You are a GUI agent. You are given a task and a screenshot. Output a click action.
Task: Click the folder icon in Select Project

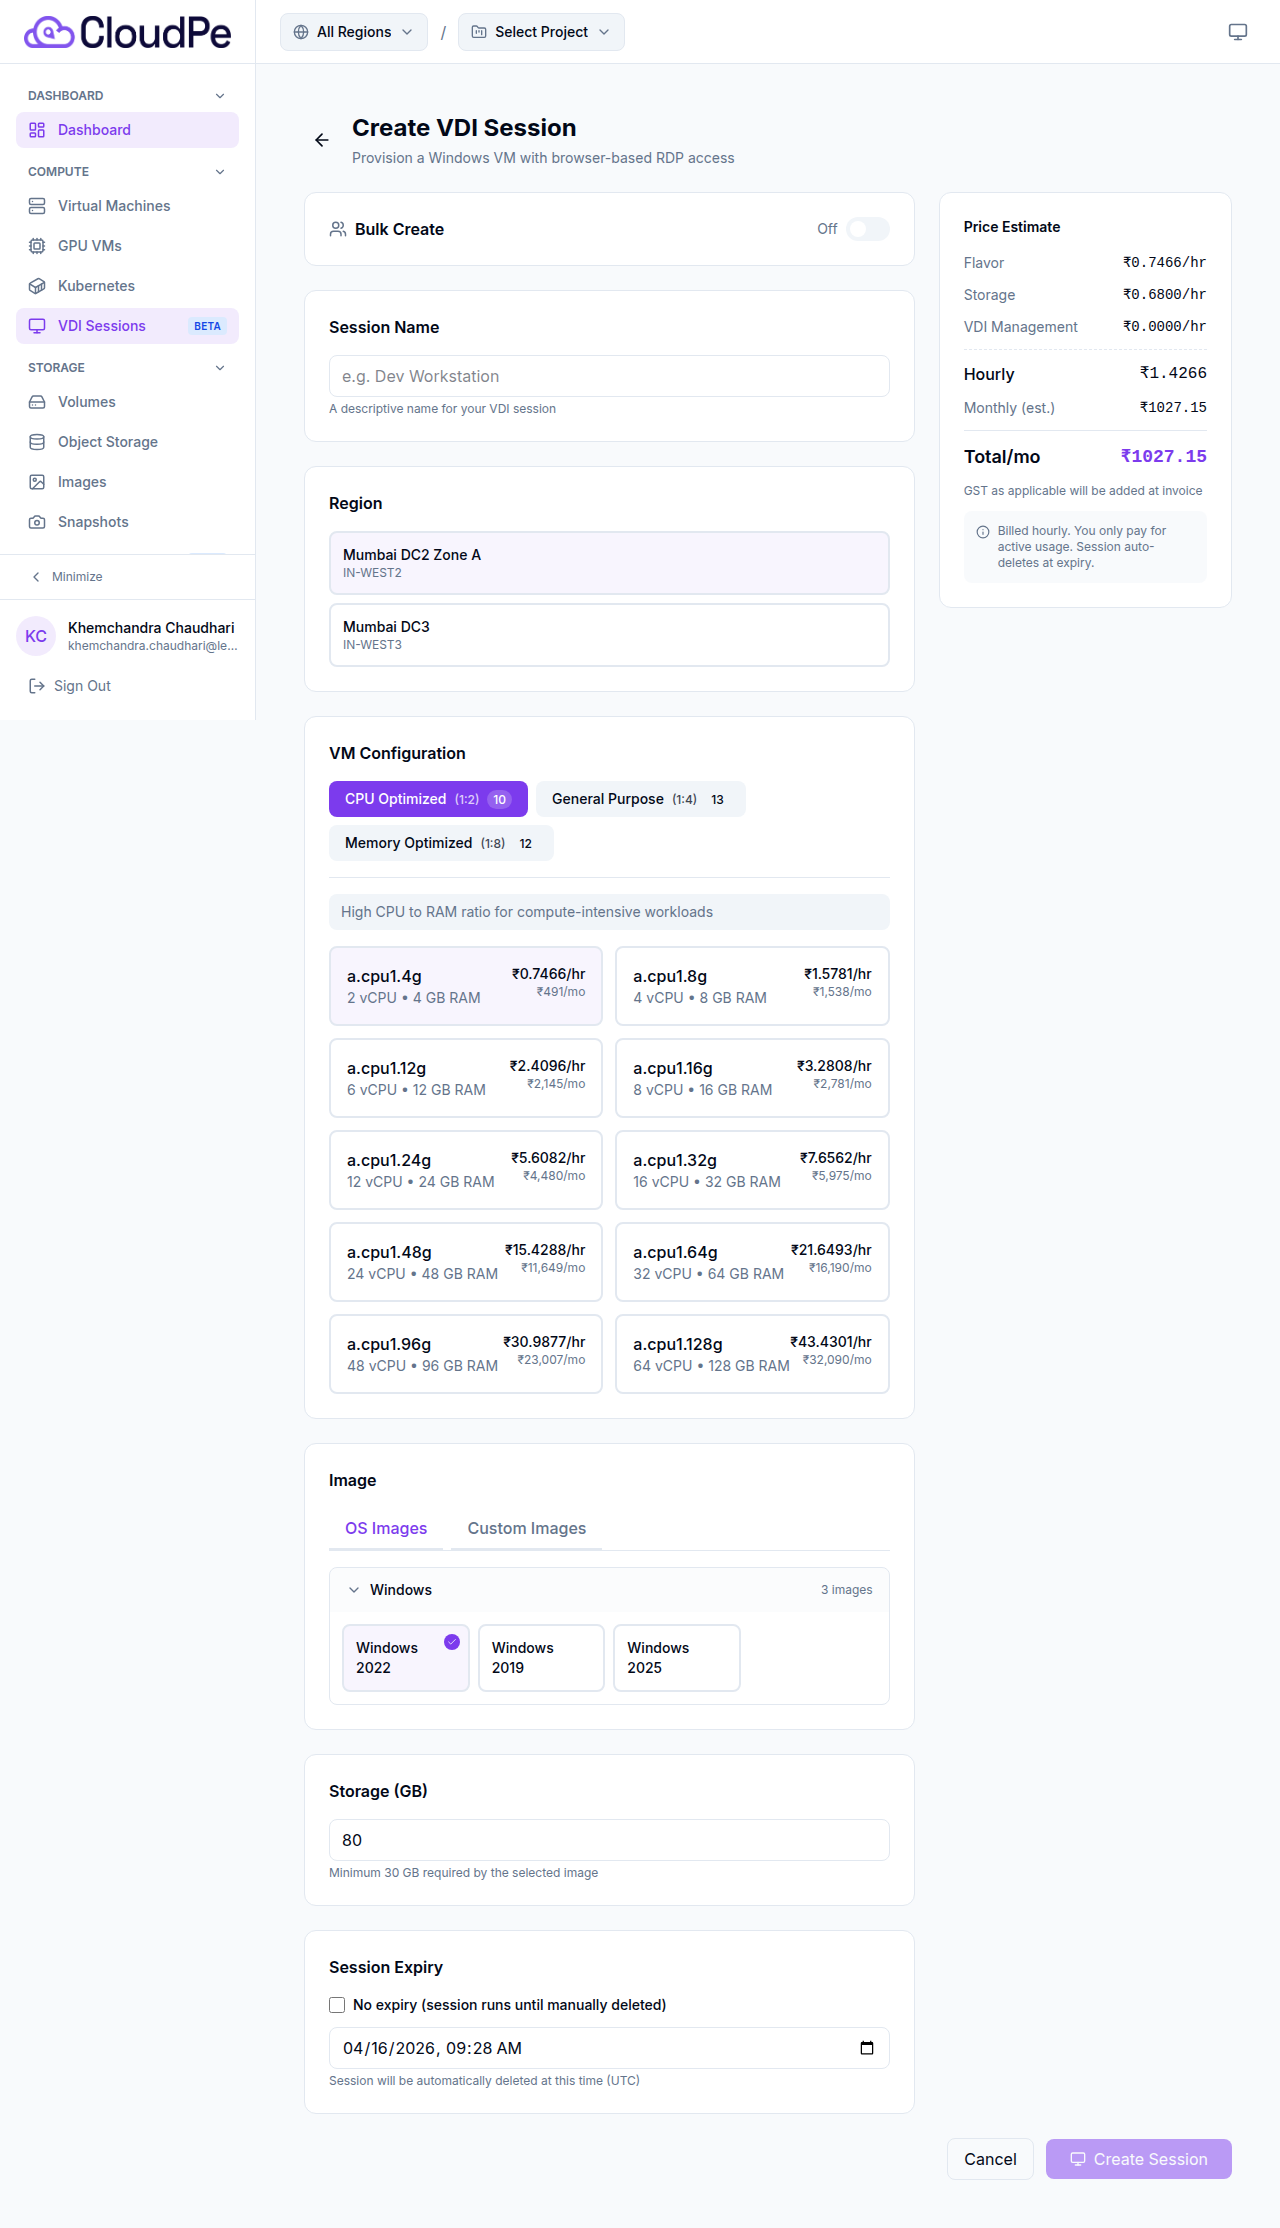pos(479,32)
